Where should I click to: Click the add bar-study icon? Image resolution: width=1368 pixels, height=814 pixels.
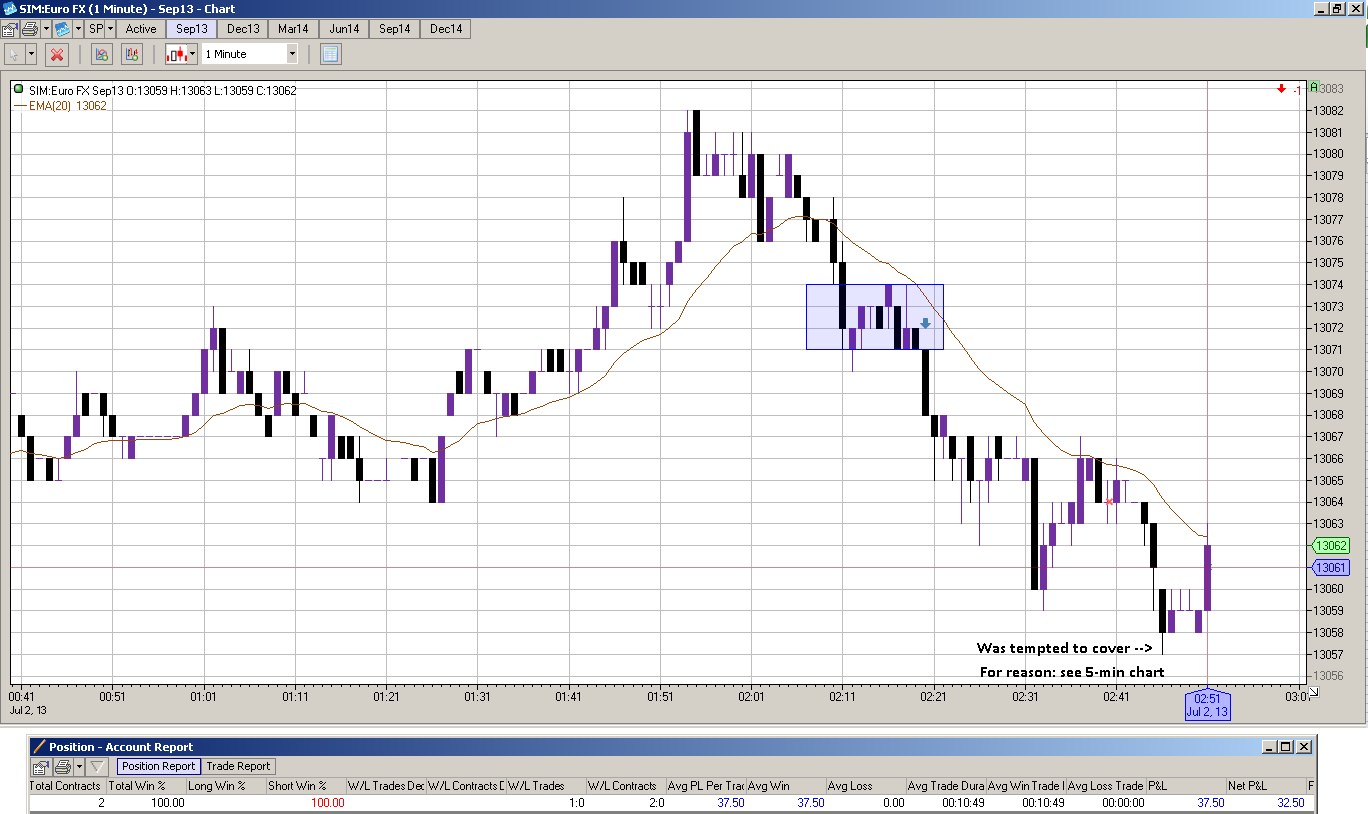coord(132,54)
